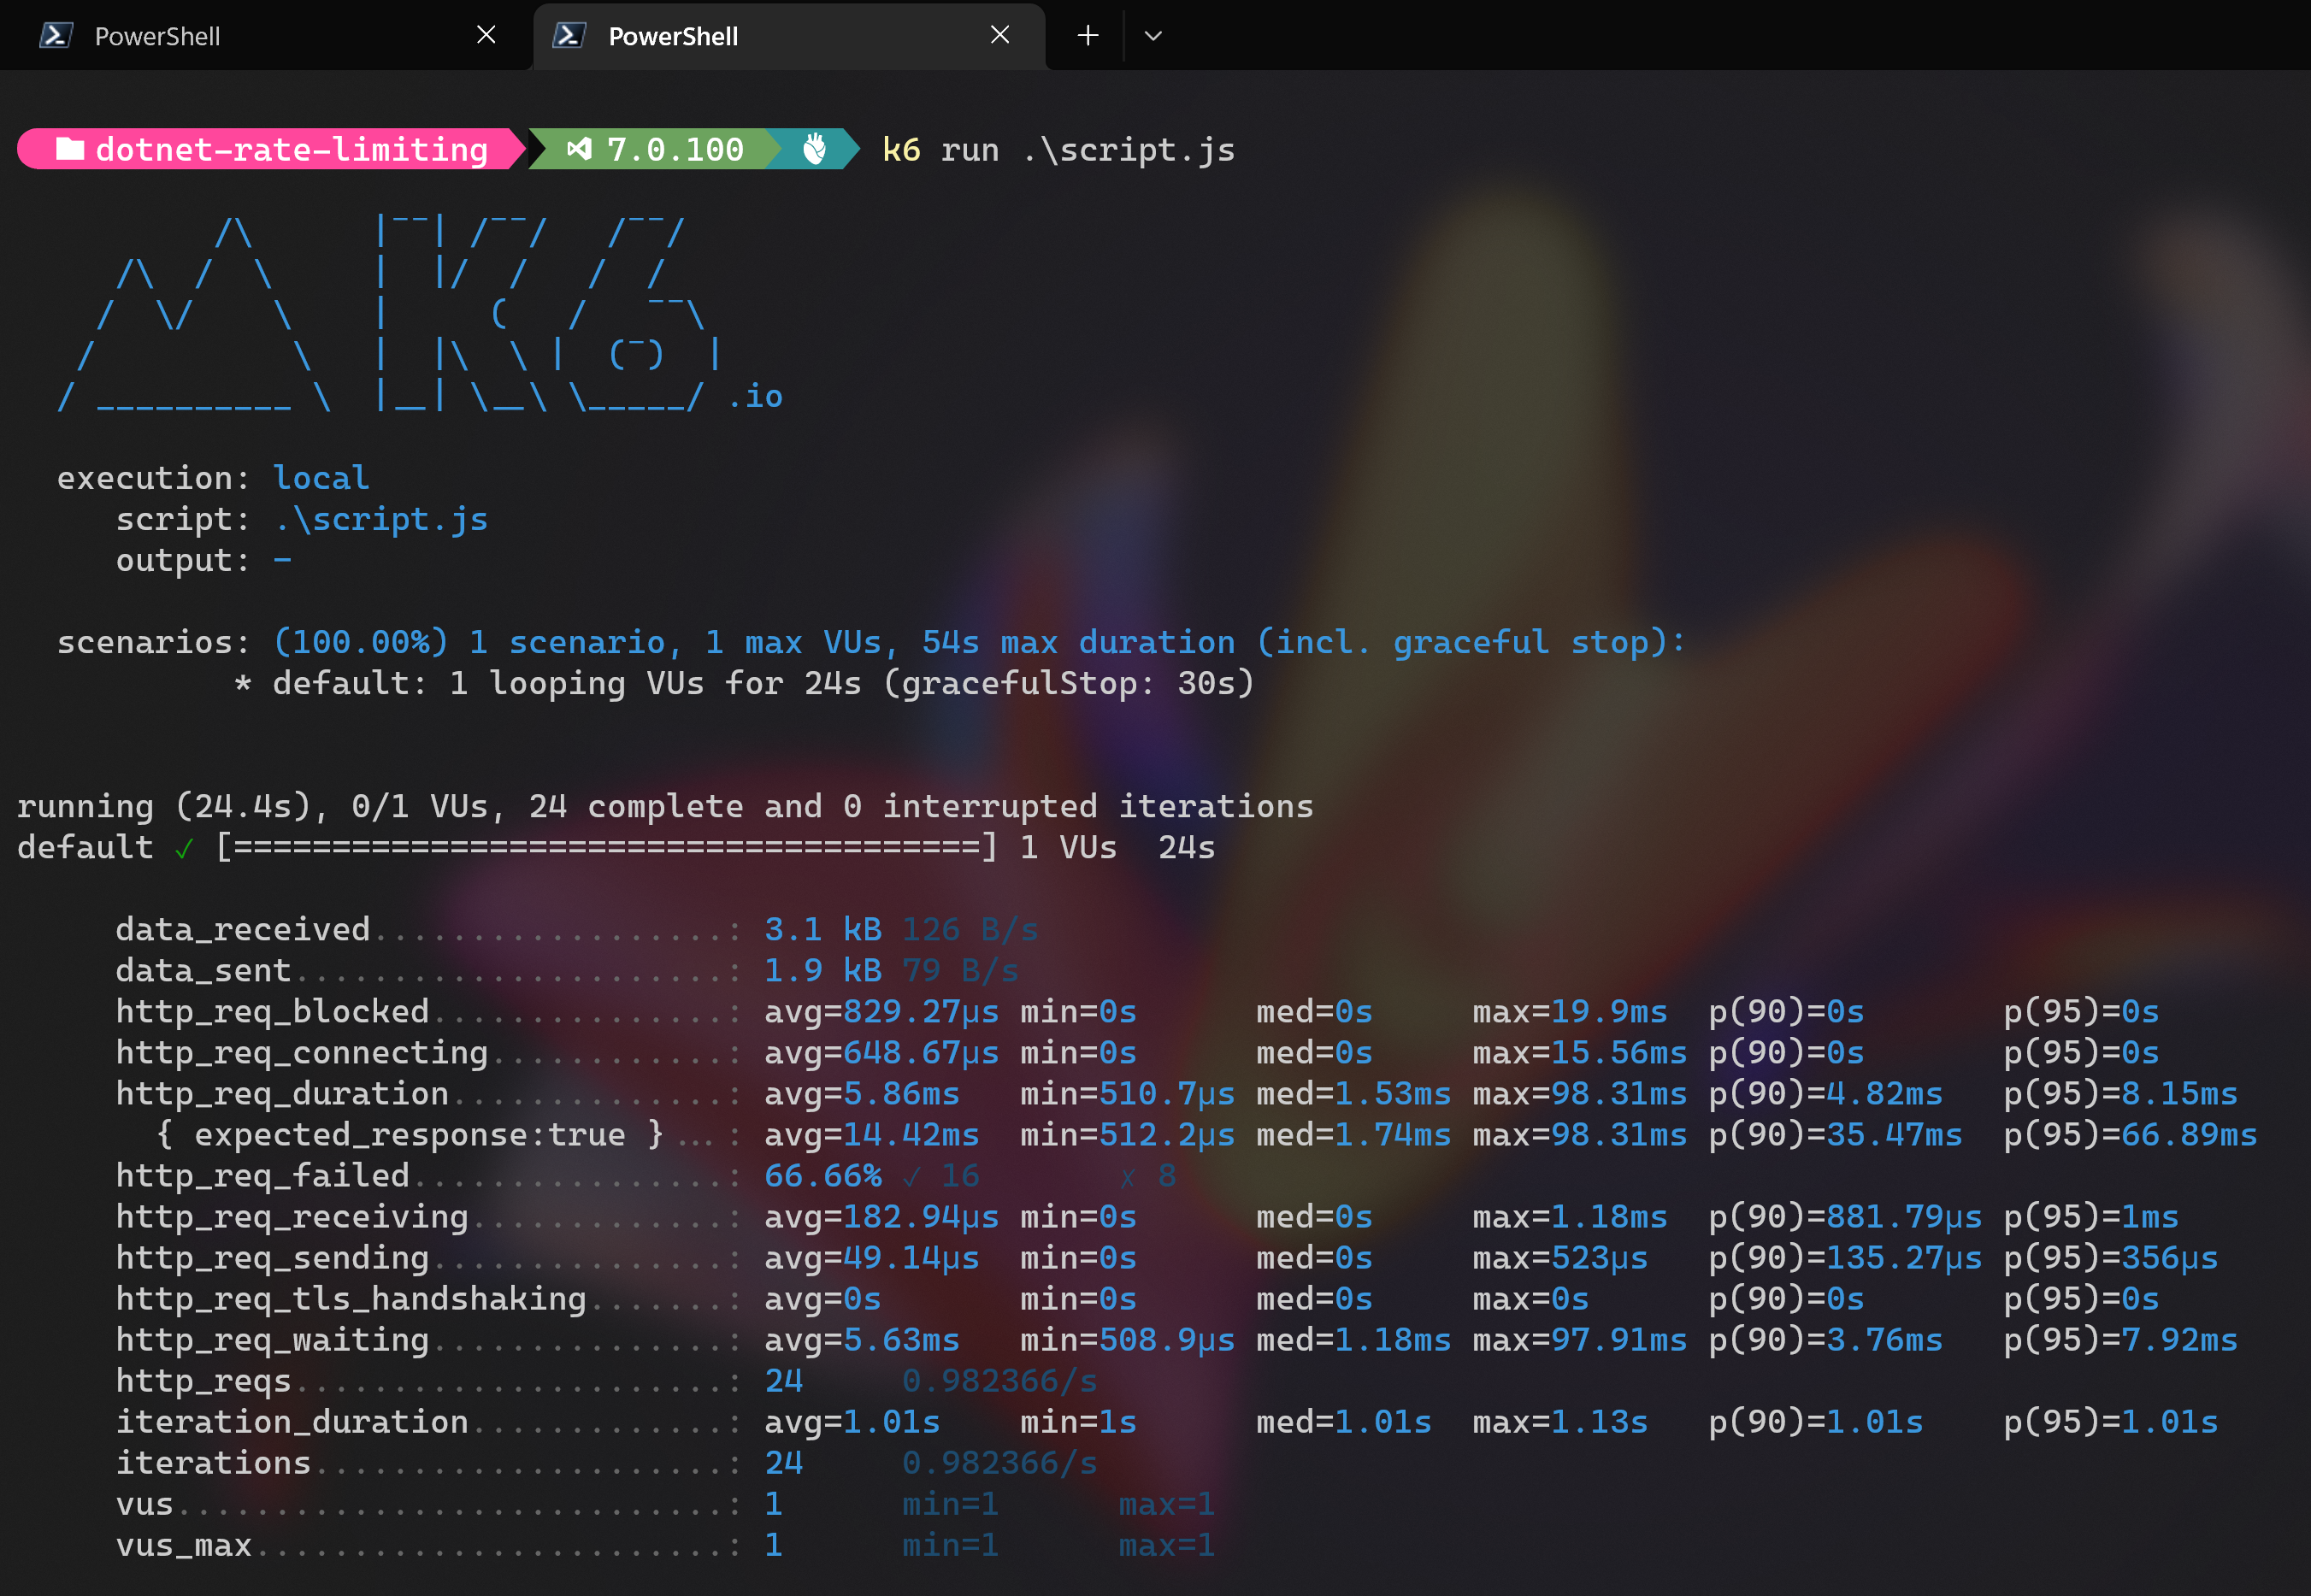
Task: Click the PowerShell icon on first tab
Action: [x=56, y=36]
